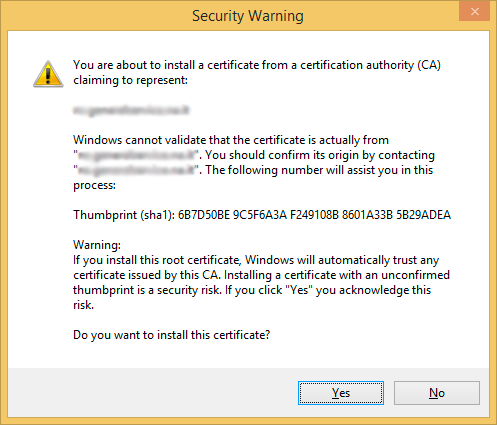The width and height of the screenshot is (497, 425).
Task: Click blurred name before 'You should confirm'
Action: pyautogui.click(x=136, y=155)
